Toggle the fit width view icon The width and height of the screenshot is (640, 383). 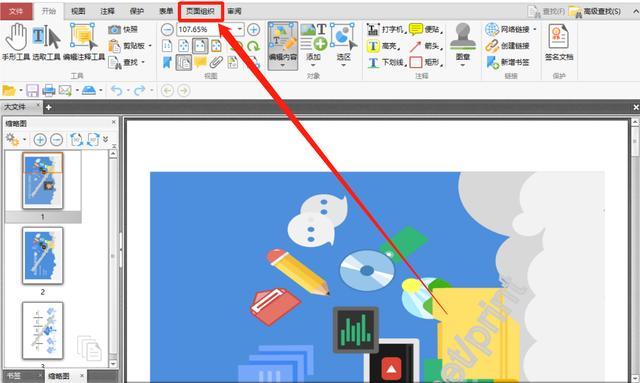(x=200, y=46)
